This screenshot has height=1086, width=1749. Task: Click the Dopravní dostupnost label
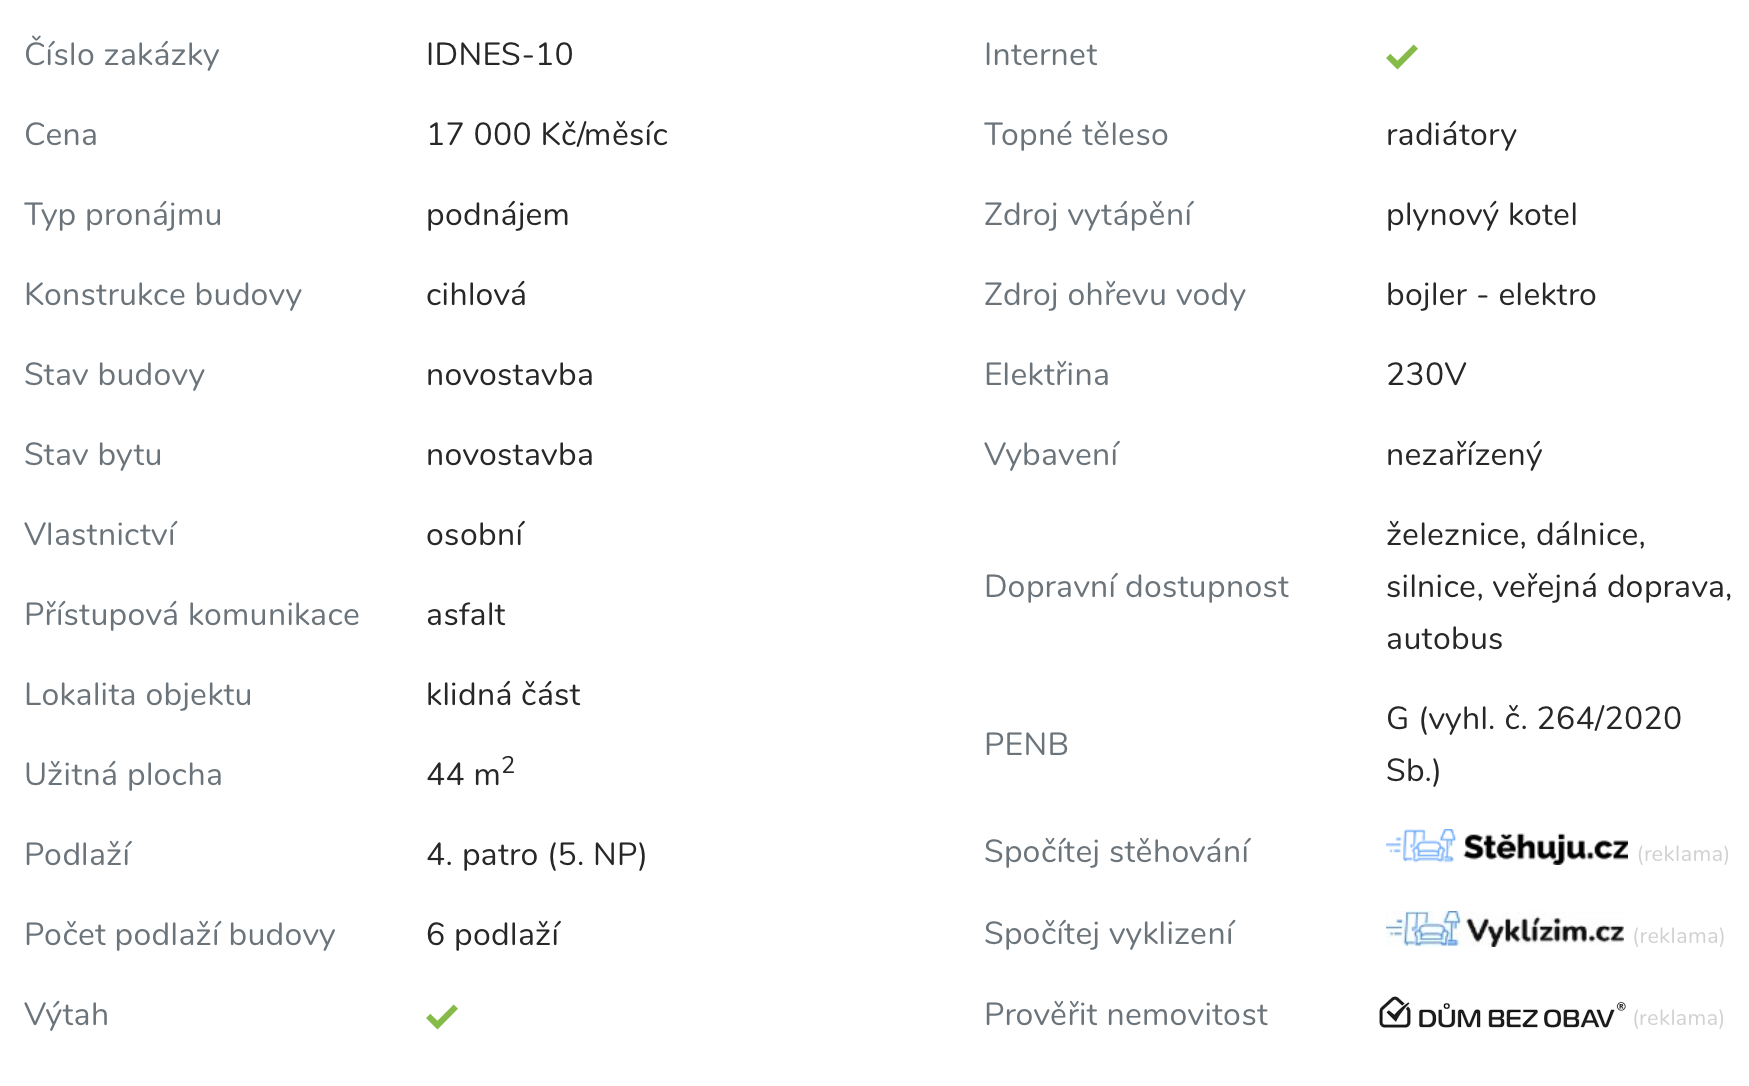coord(1136,586)
